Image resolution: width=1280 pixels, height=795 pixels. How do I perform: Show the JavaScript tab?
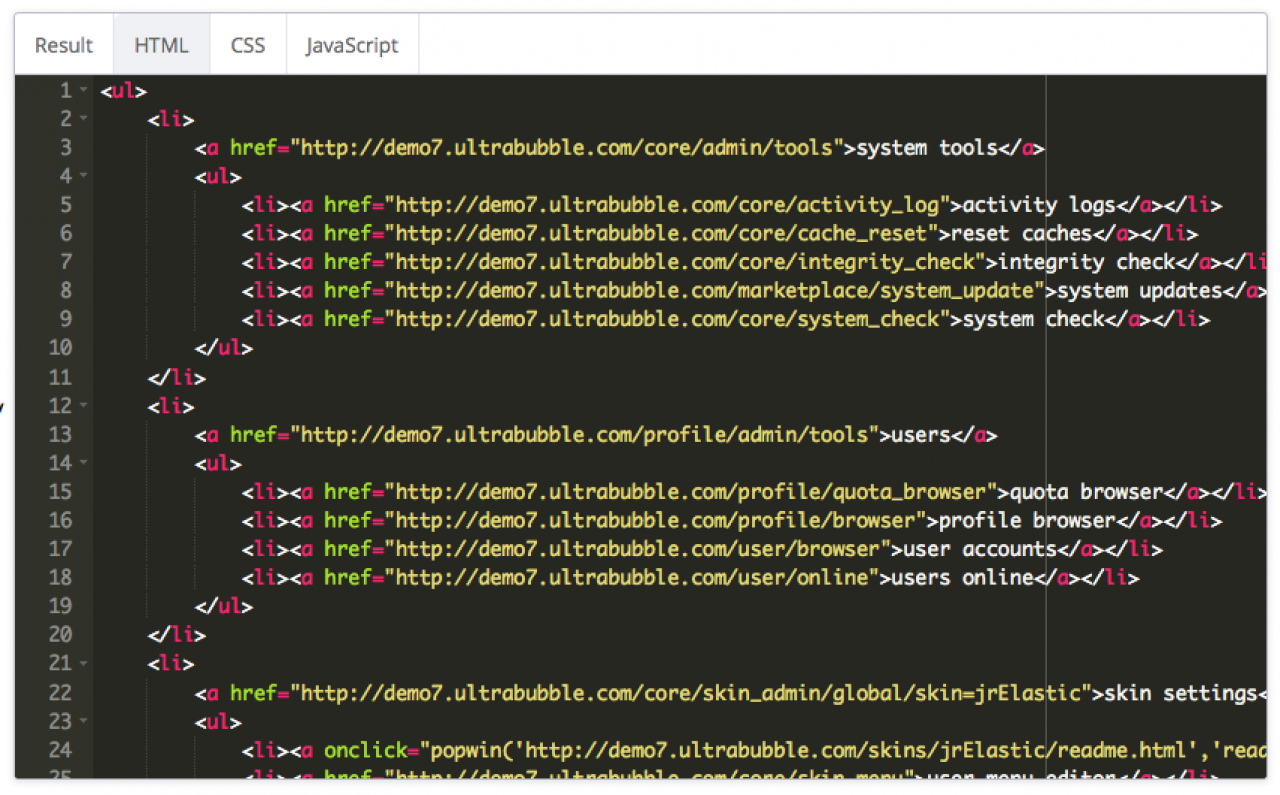point(352,46)
